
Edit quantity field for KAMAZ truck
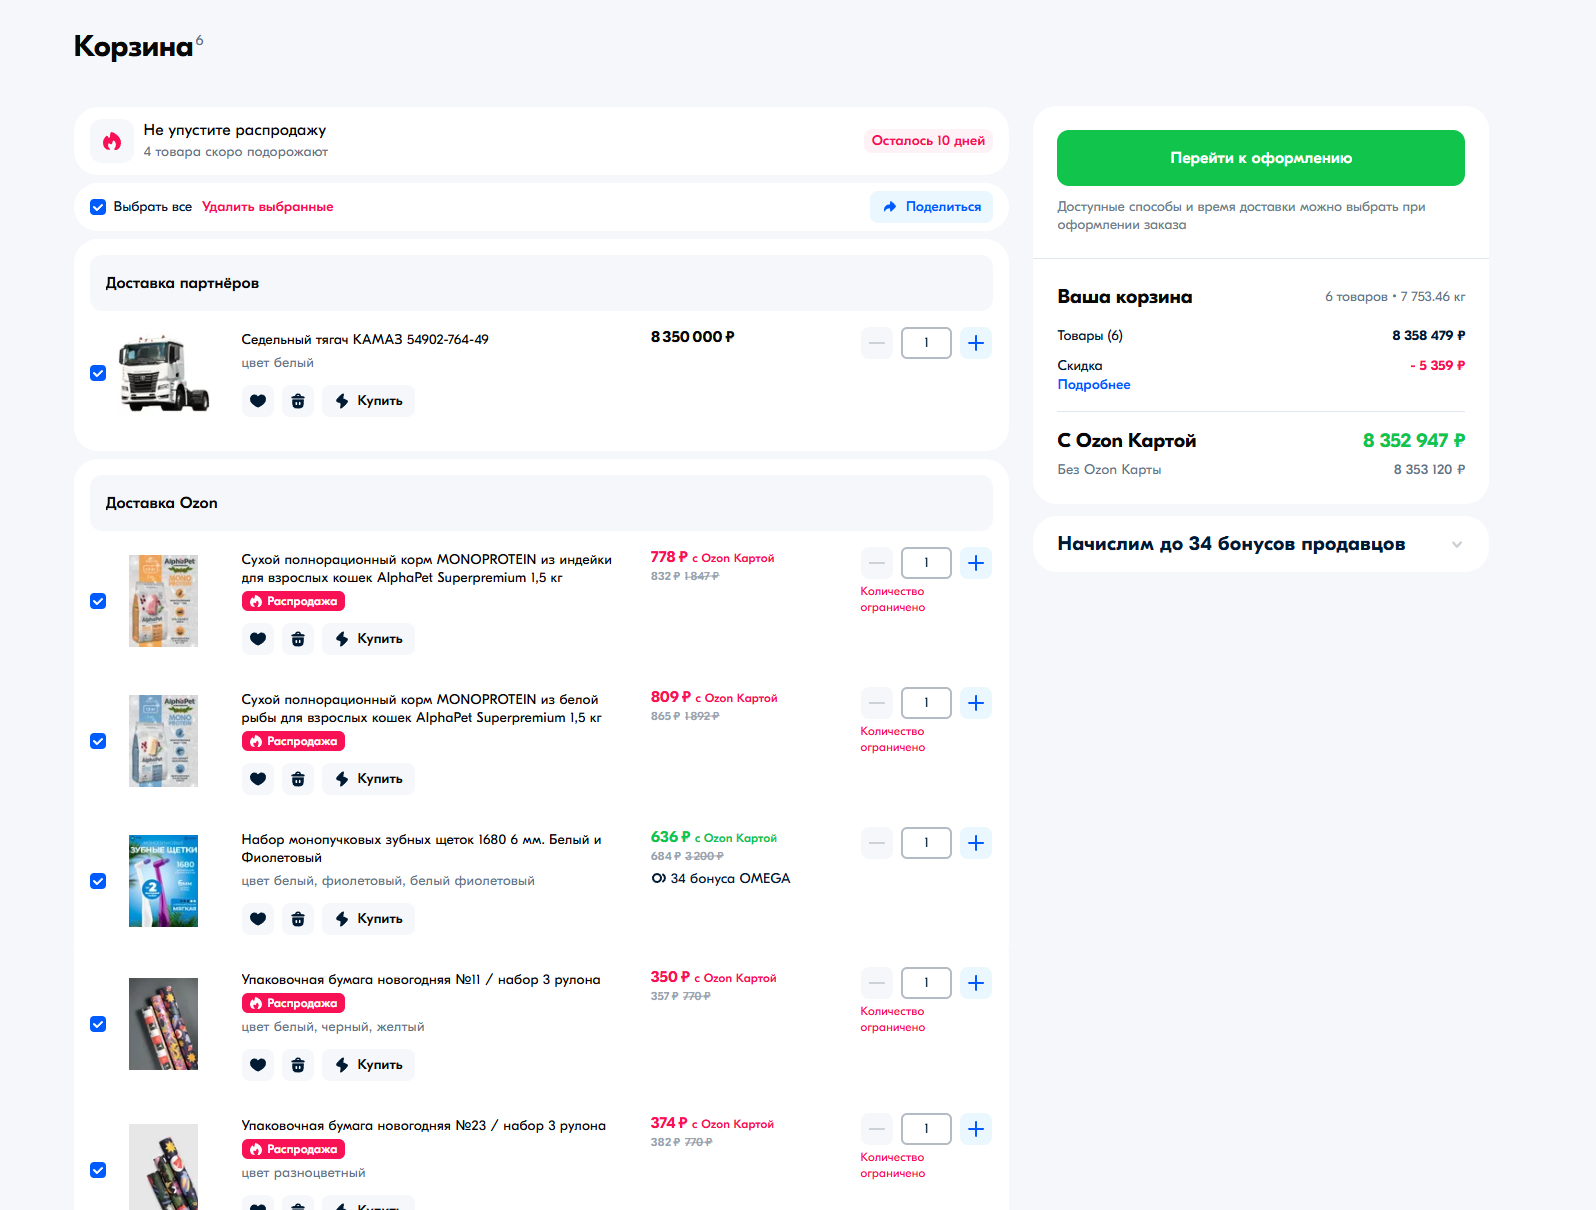[x=926, y=343]
